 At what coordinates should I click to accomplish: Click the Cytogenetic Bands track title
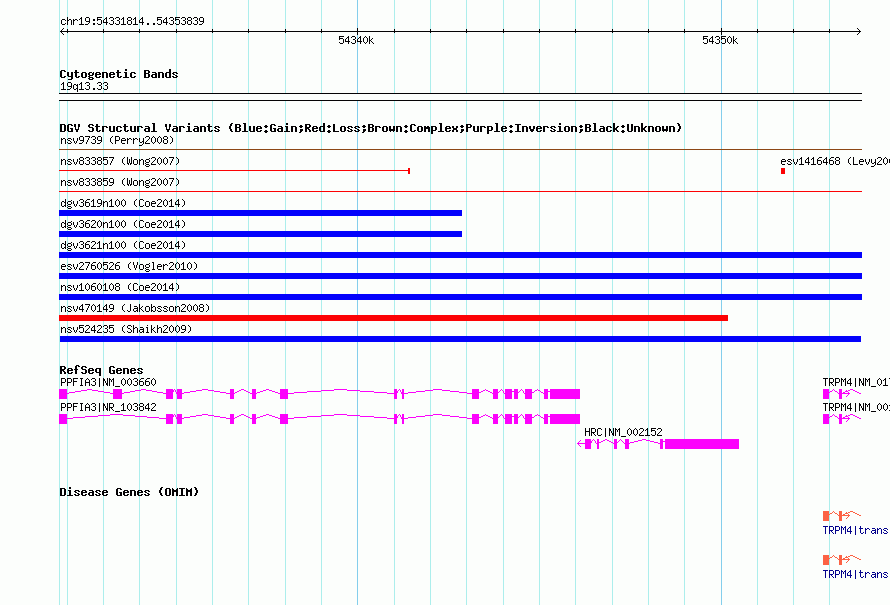click(x=119, y=74)
